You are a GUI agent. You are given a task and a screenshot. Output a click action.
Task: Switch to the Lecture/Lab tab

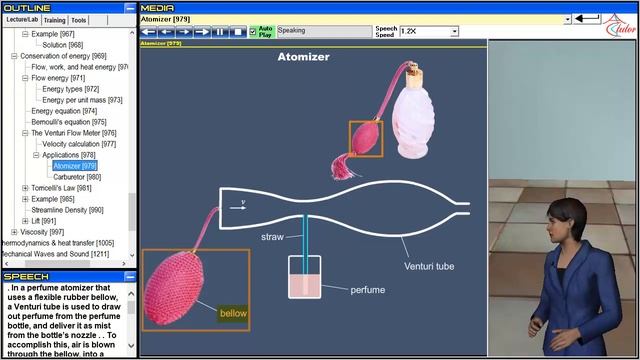tap(22, 20)
